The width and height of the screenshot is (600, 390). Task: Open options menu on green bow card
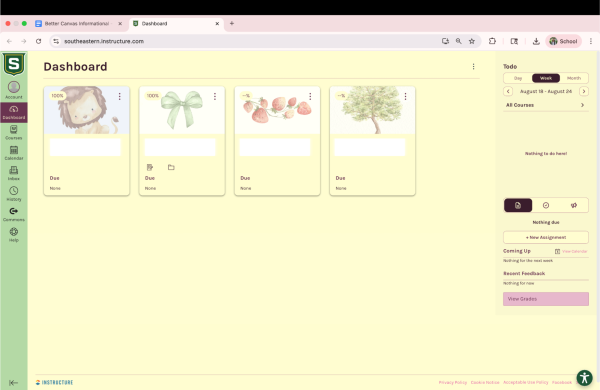[215, 96]
